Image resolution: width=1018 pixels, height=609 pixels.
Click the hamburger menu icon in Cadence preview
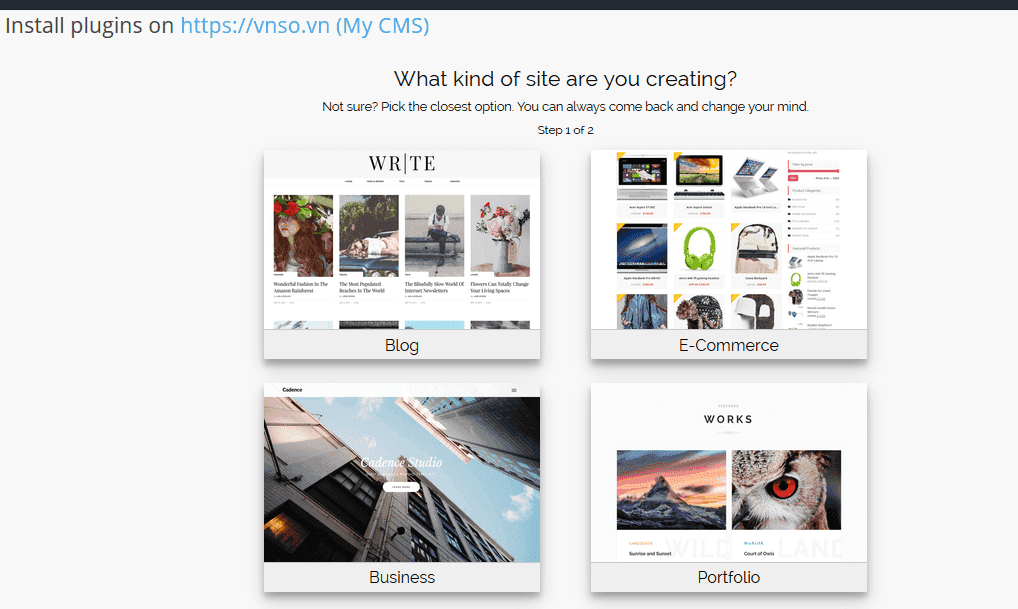(x=514, y=390)
